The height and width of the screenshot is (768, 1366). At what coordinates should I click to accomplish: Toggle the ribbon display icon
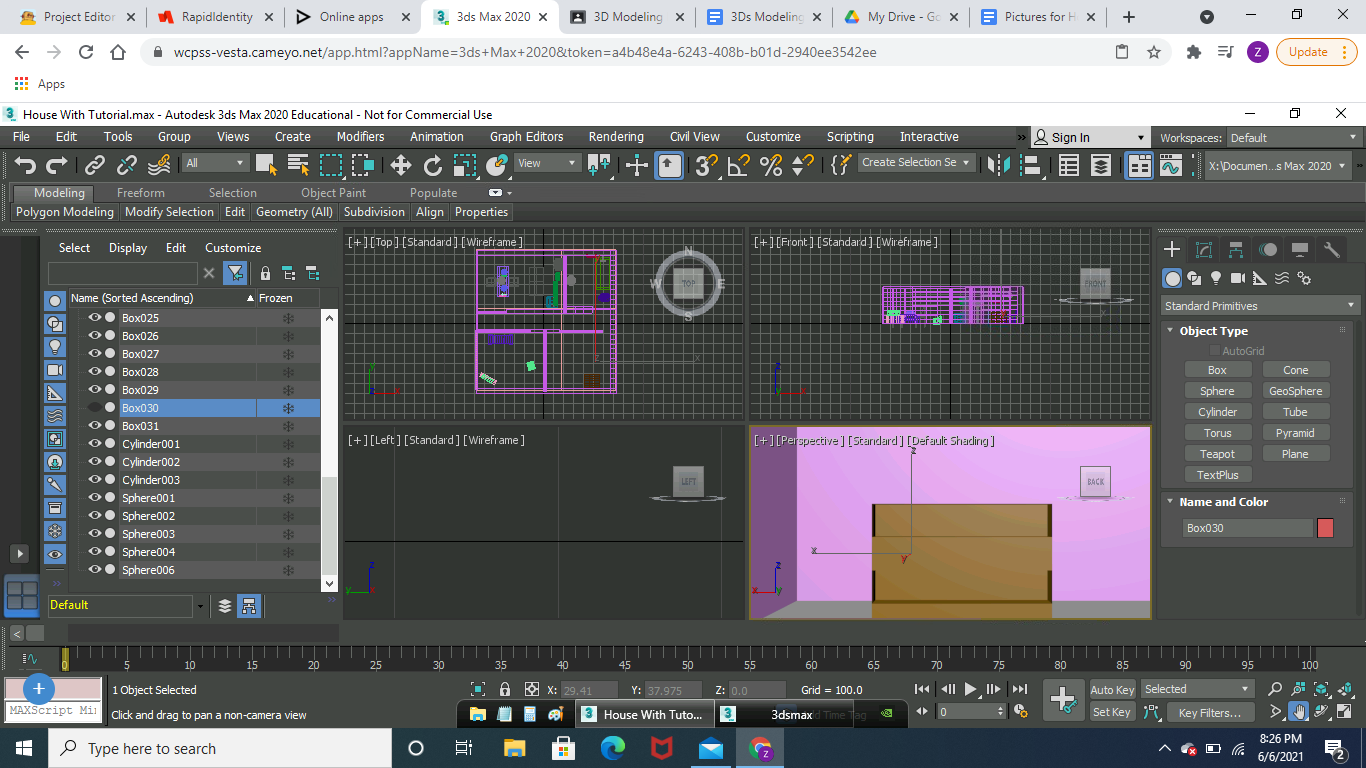(1139, 165)
